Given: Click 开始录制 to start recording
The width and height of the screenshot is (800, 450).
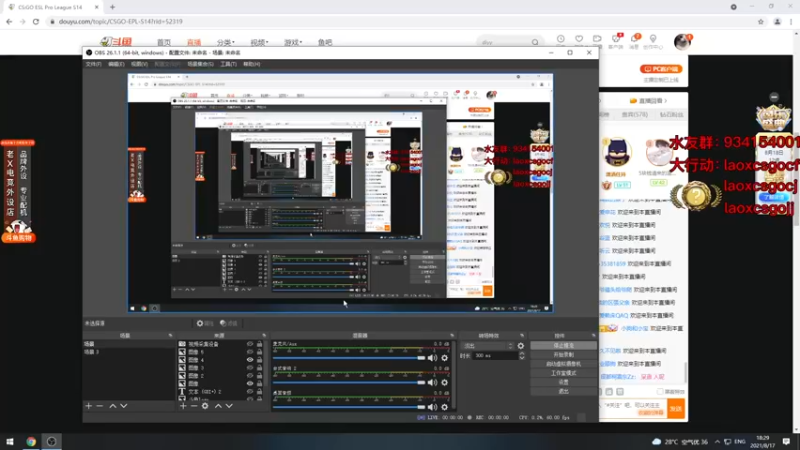Looking at the screenshot, I should [x=563, y=355].
